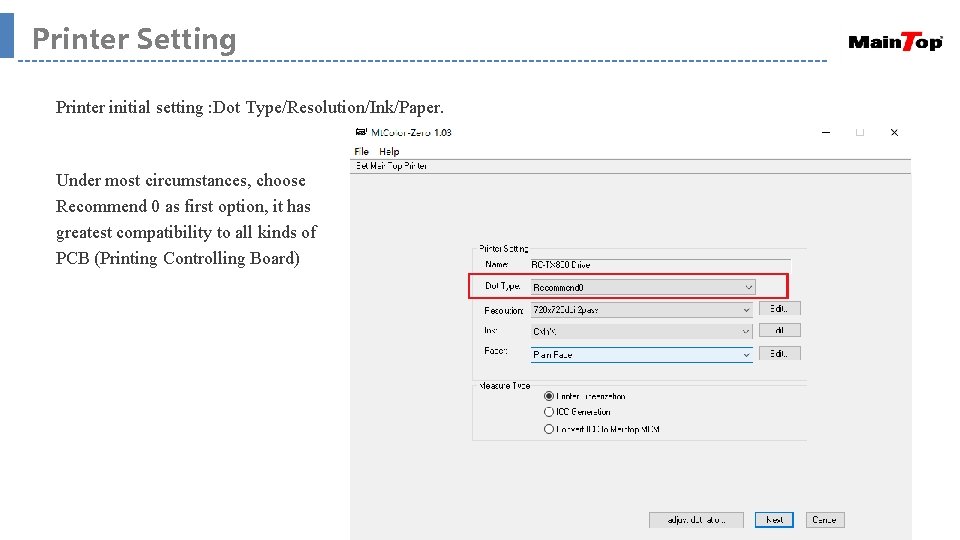
Task: Select the Convert ICC to Maintop MCM radio
Action: [549, 429]
